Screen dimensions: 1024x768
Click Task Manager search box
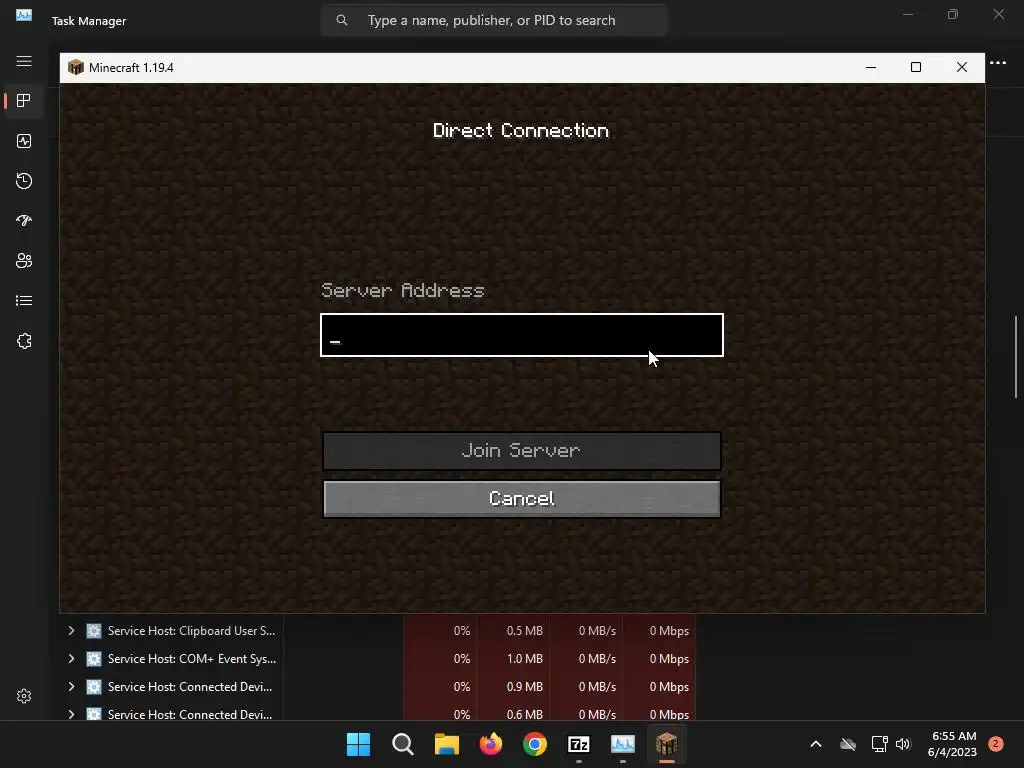[494, 20]
